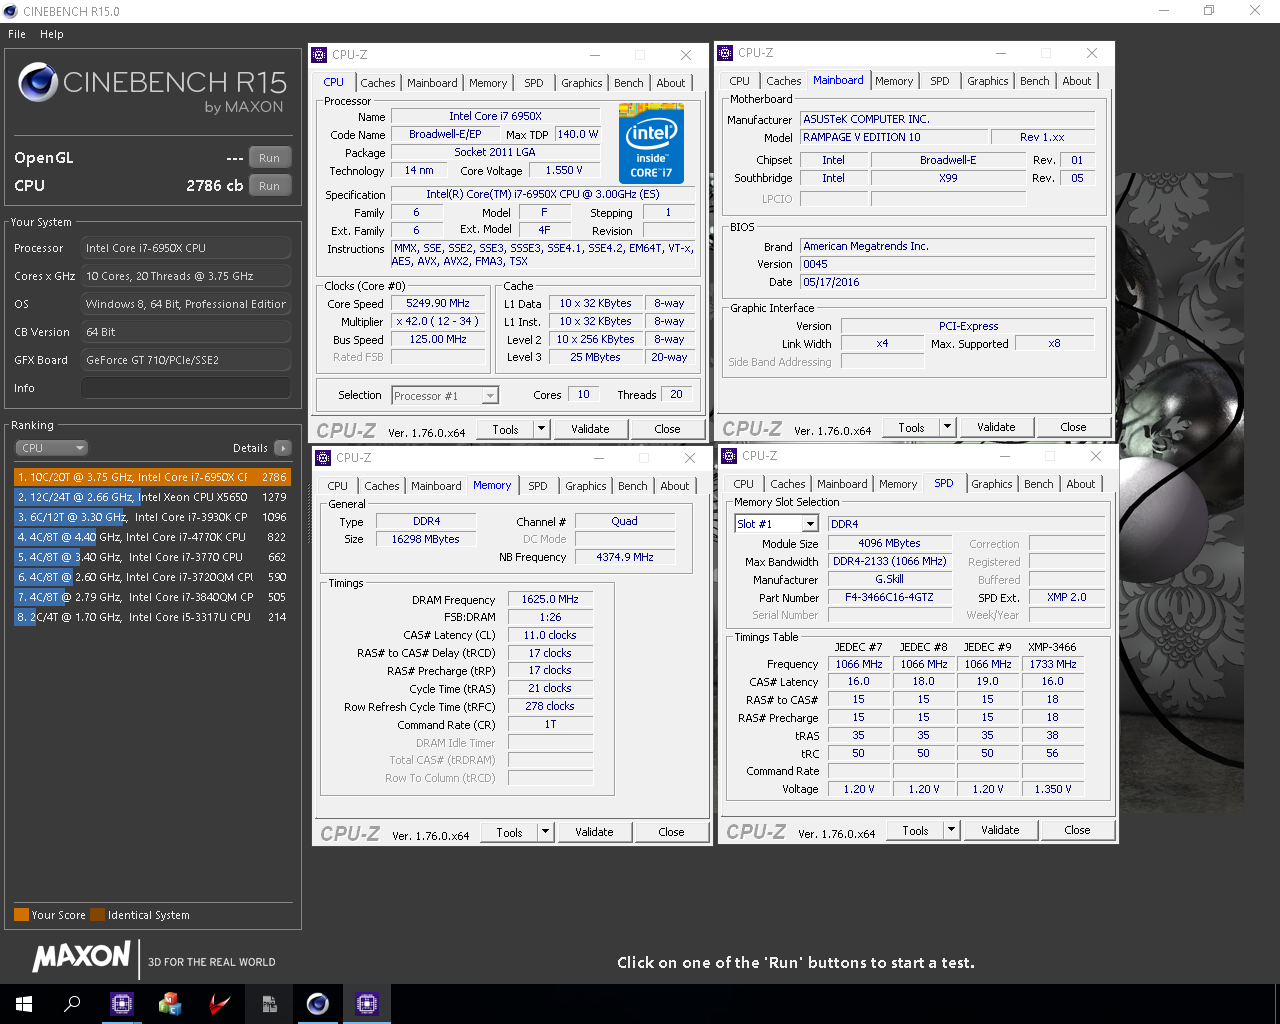
Task: Open Mainboard tab in CPU-Z Memory window
Action: pyautogui.click(x=437, y=486)
